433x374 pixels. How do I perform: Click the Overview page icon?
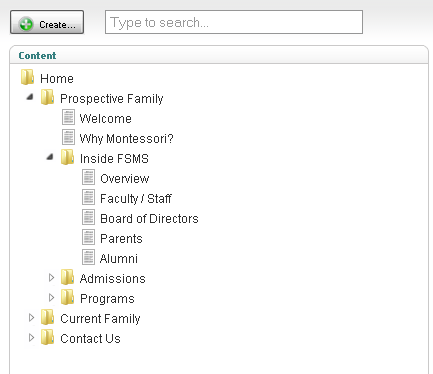pyautogui.click(x=88, y=177)
